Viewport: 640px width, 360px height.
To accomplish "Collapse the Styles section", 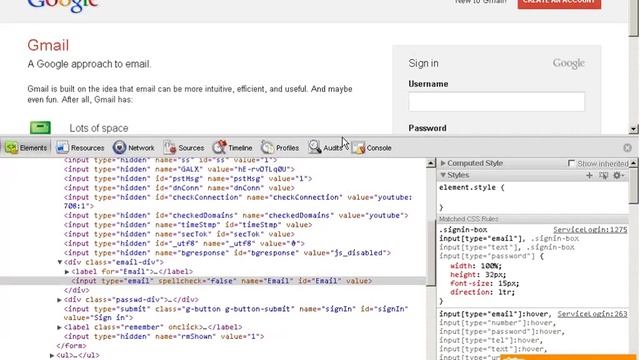I will [443, 175].
